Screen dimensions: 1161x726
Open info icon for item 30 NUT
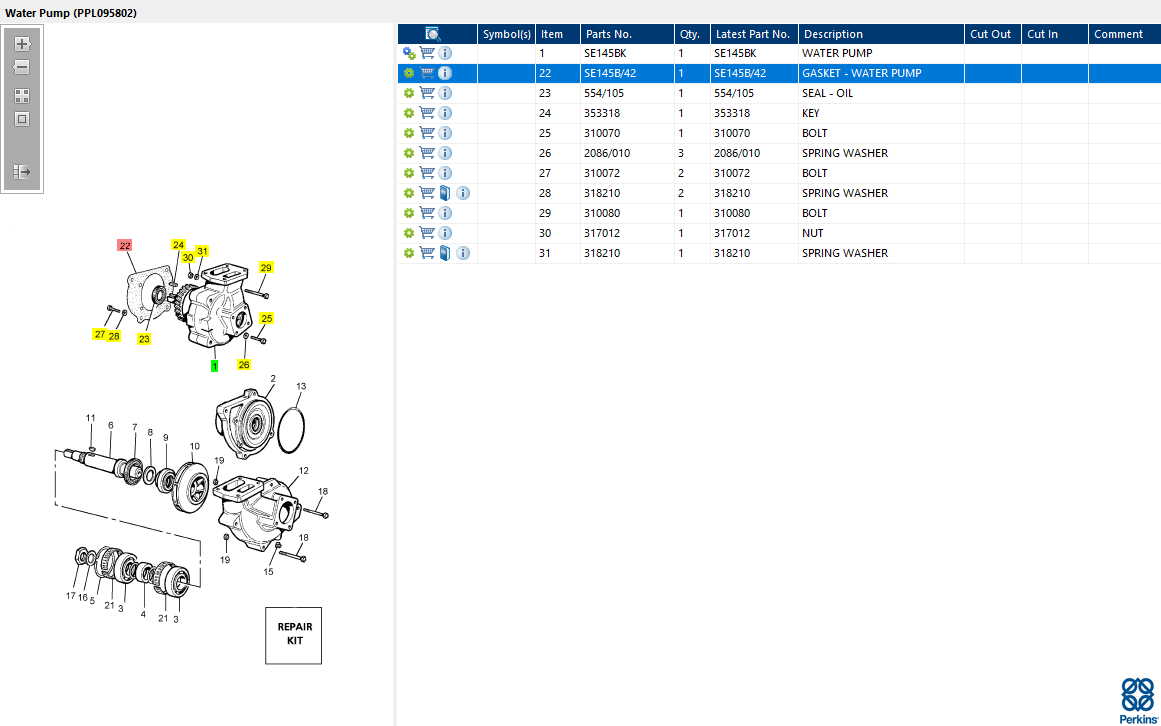[x=445, y=233]
